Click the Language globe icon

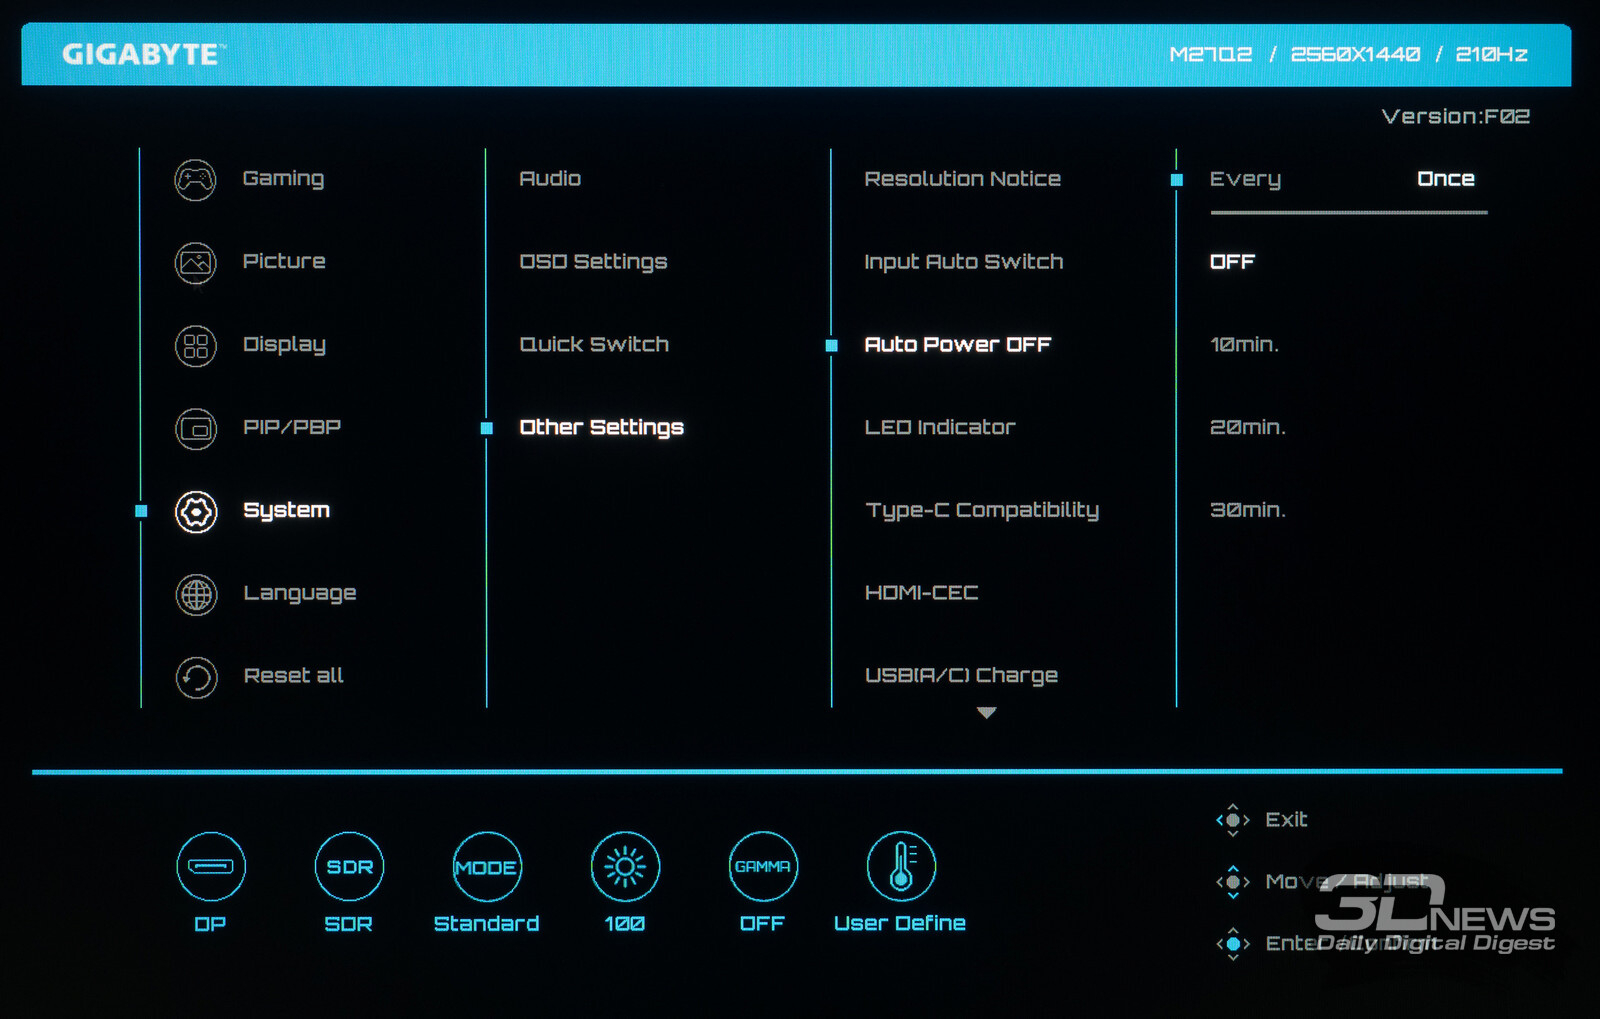(196, 595)
